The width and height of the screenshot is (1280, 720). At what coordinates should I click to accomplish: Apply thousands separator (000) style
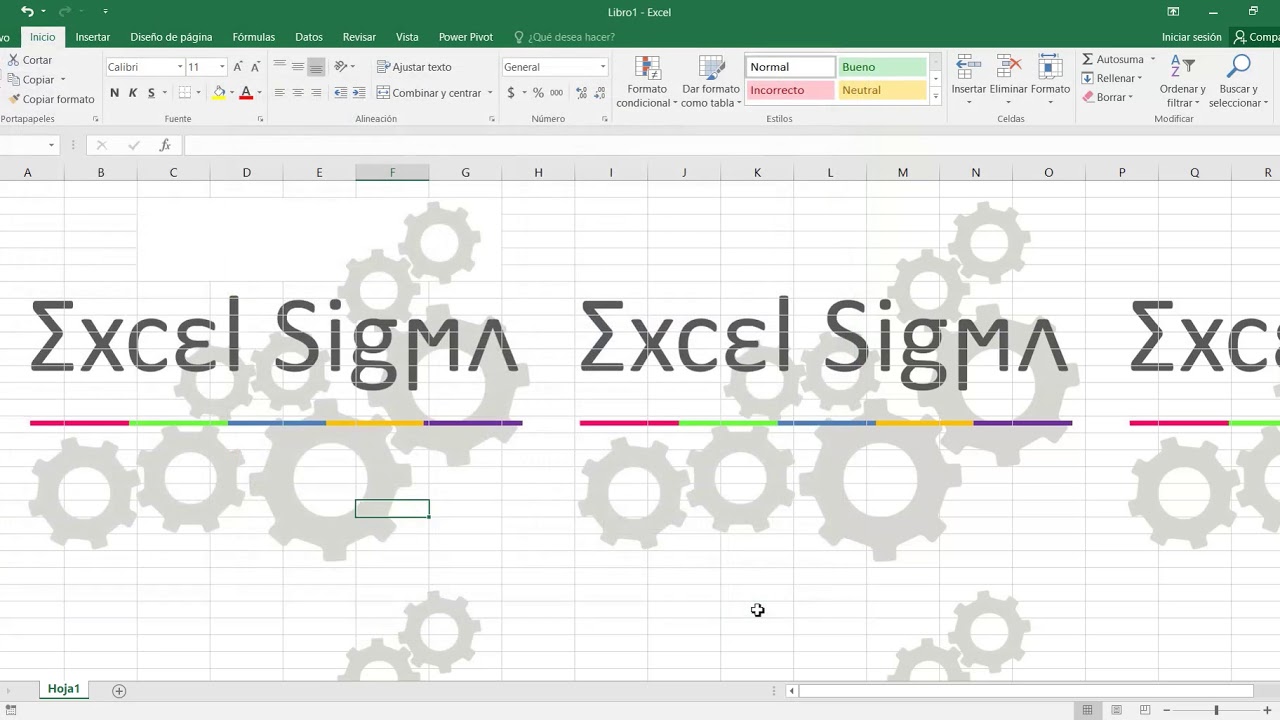pos(557,93)
